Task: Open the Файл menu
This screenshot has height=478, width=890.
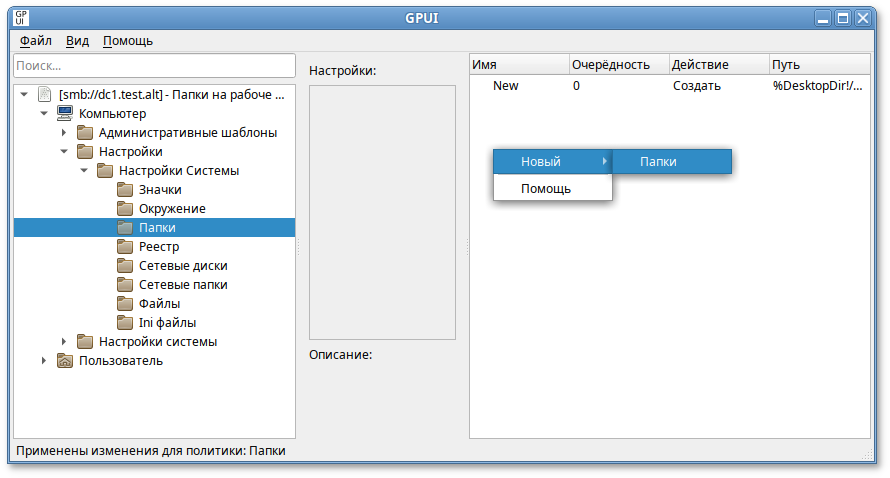Action: (x=35, y=41)
